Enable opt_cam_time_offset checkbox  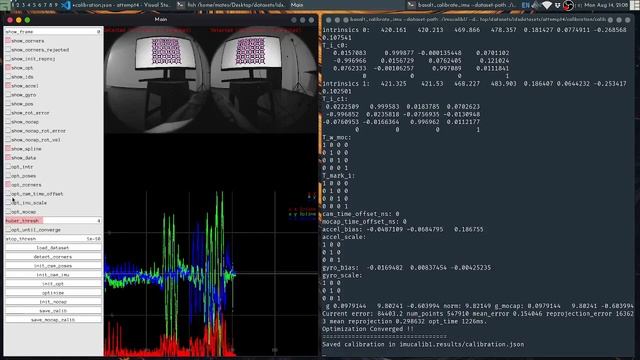[x=8, y=193]
